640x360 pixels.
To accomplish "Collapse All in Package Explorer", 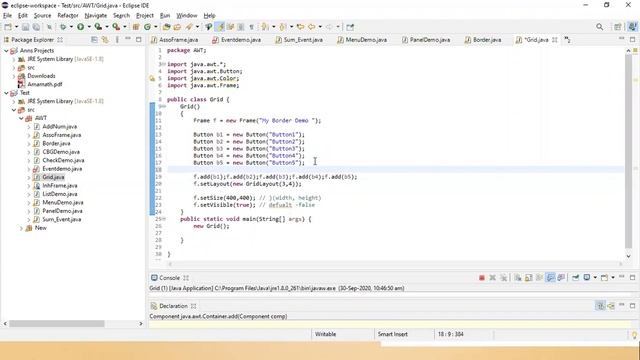I will [x=94, y=40].
